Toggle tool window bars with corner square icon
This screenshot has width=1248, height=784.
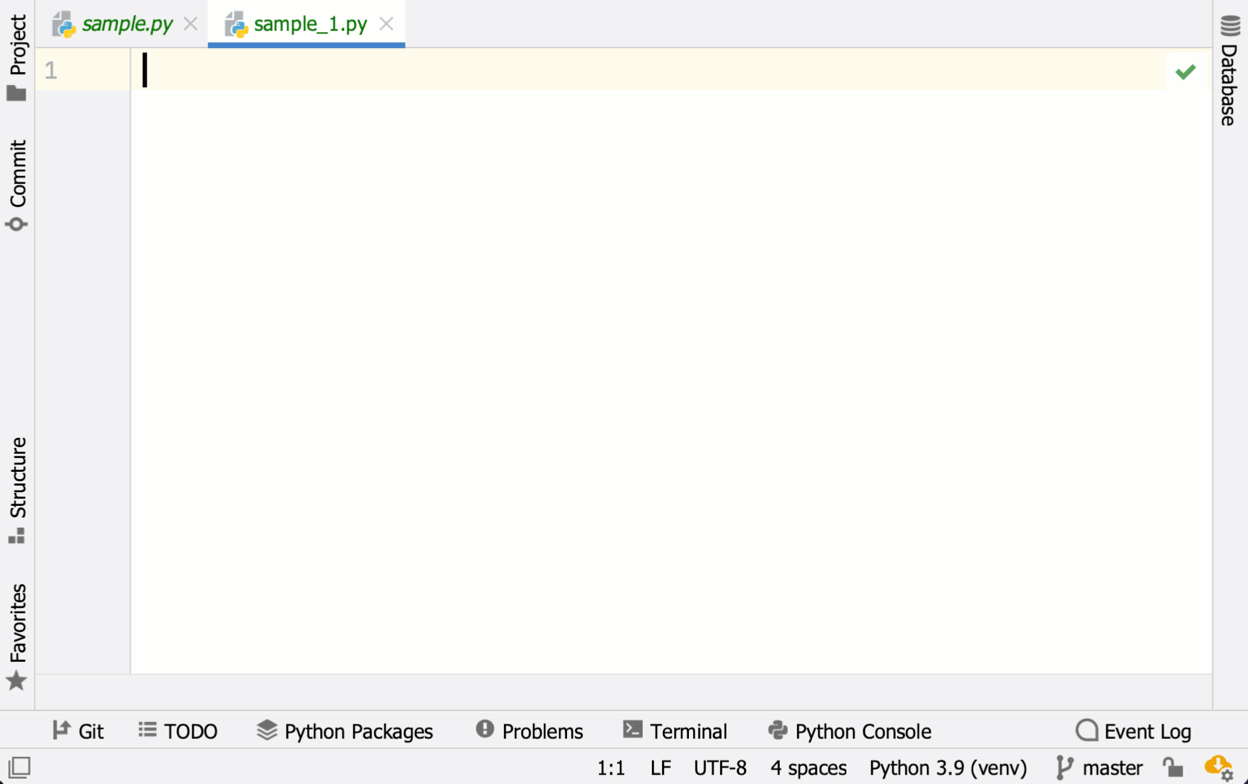(19, 768)
